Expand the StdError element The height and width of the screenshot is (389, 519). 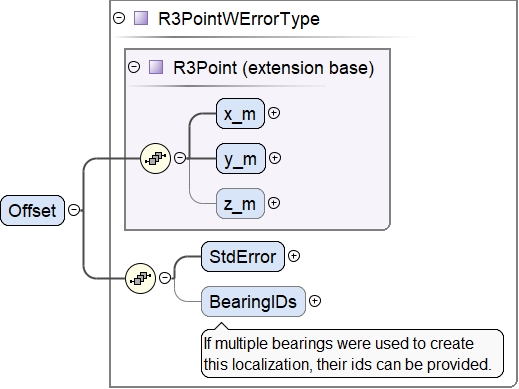click(x=294, y=256)
